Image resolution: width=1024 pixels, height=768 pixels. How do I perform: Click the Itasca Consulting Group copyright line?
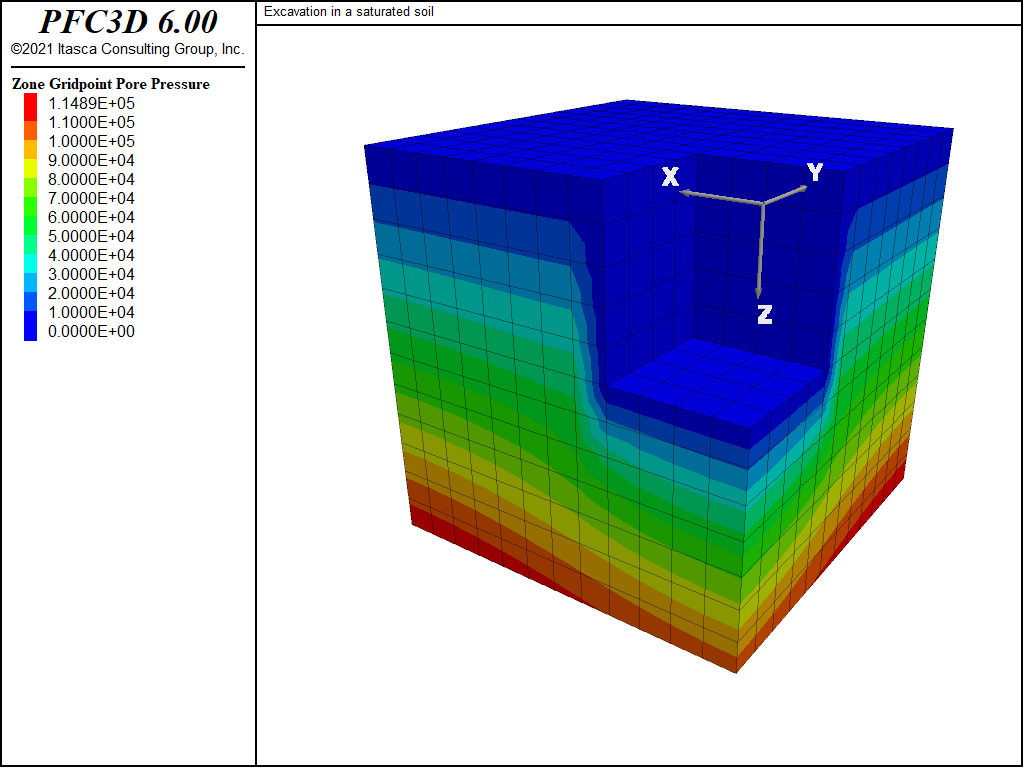(x=127, y=49)
